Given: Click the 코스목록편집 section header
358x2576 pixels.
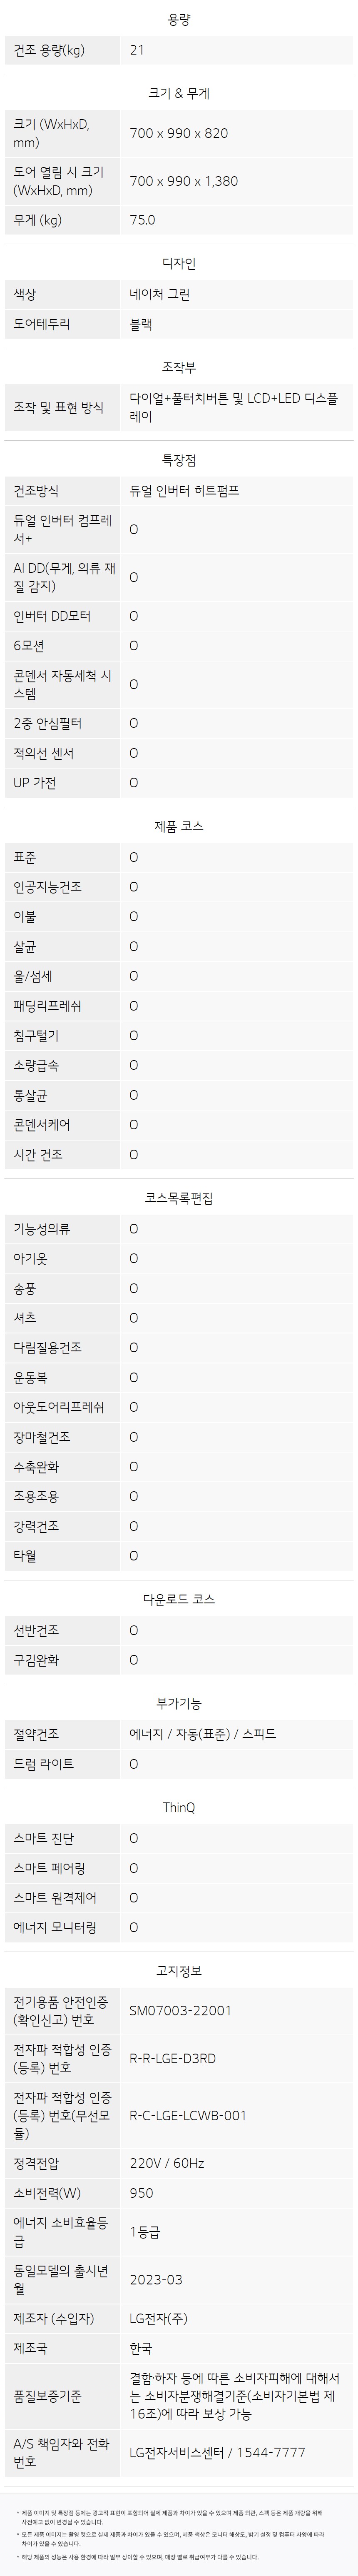Looking at the screenshot, I should 179,1198.
